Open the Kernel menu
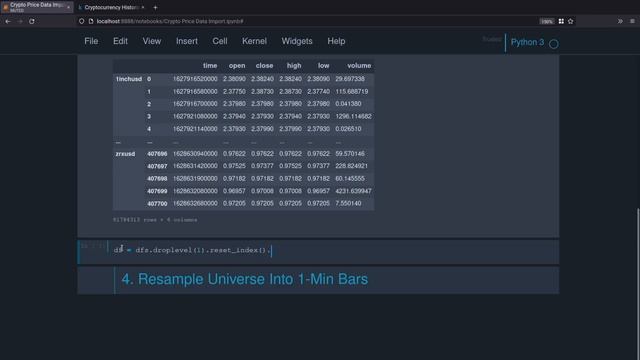The height and width of the screenshot is (360, 640). tap(254, 41)
